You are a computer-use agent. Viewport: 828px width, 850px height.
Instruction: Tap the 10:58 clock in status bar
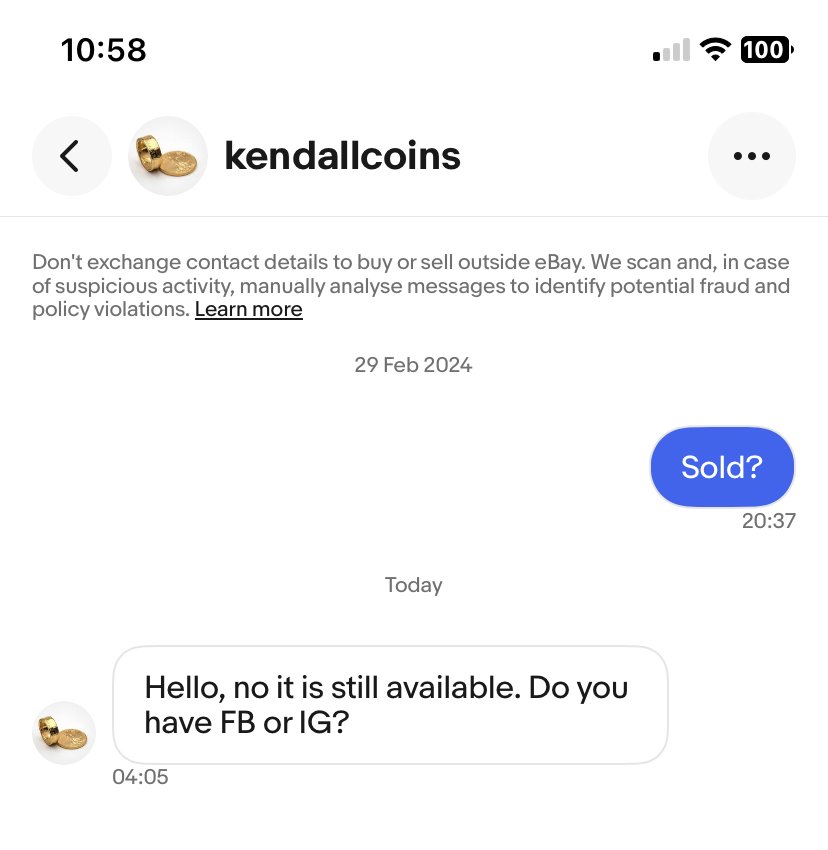104,50
